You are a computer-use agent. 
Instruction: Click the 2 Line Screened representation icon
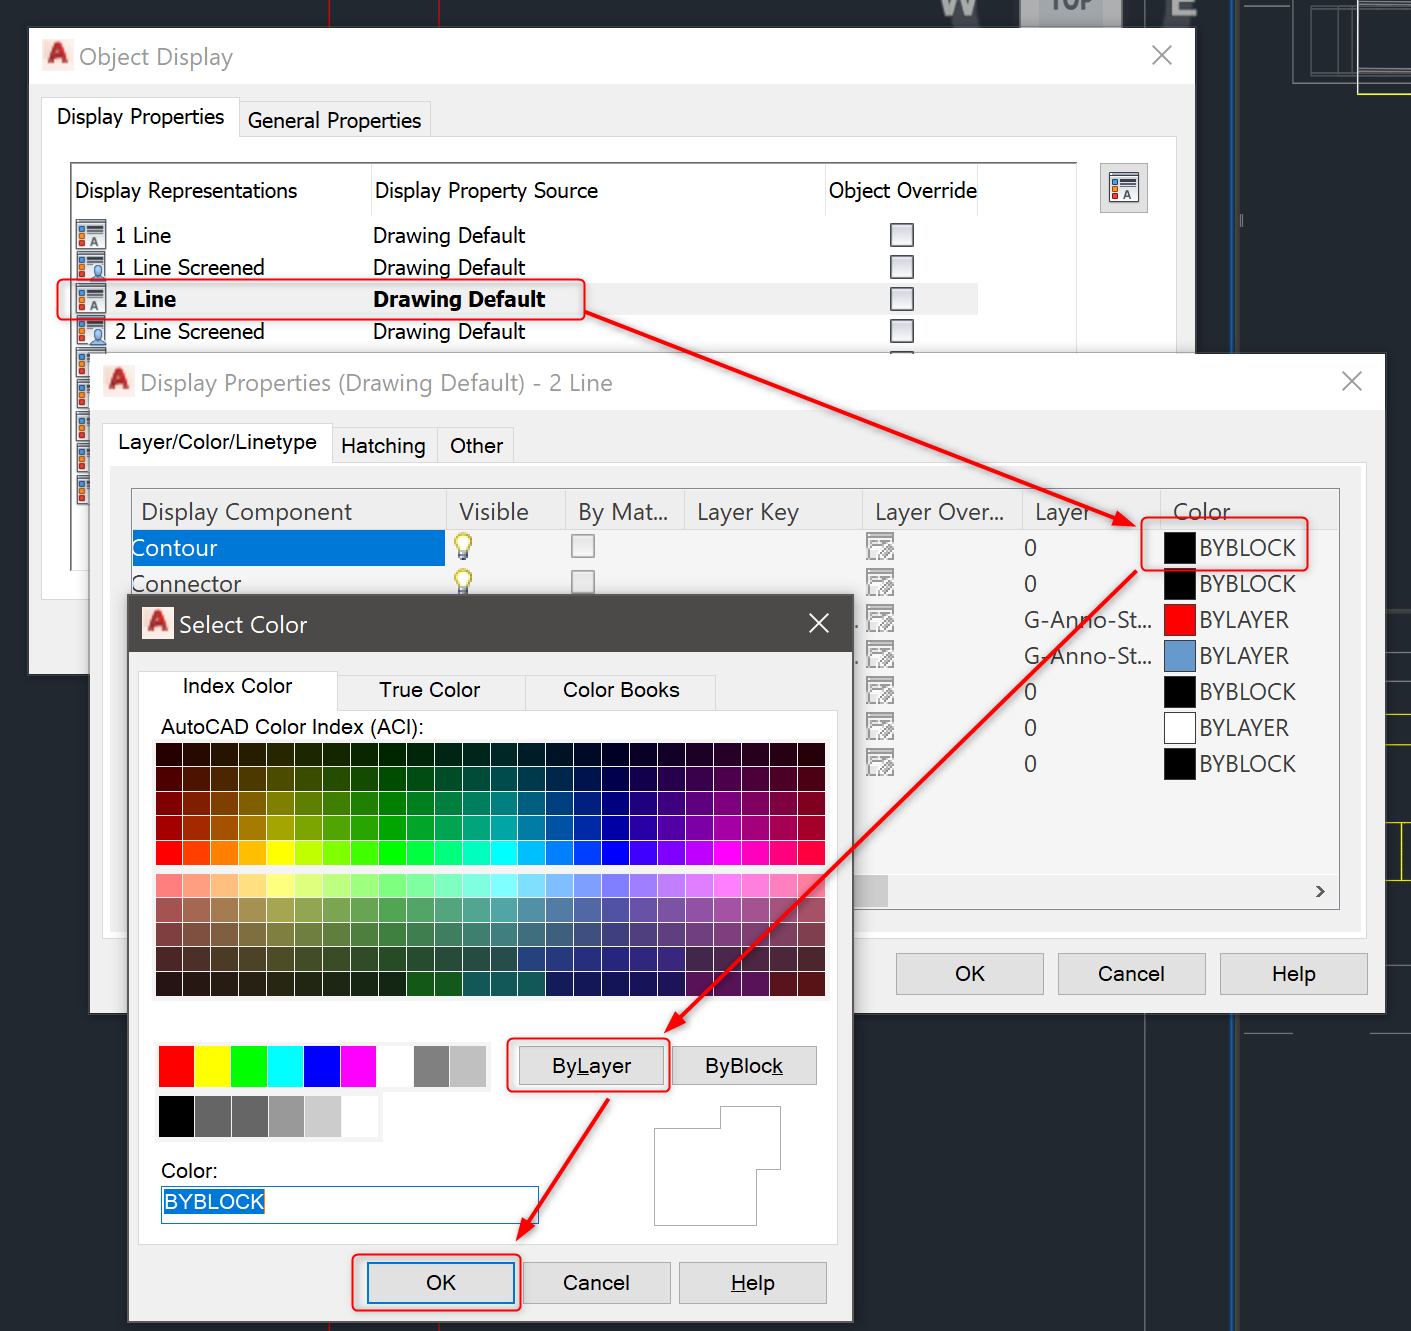90,331
